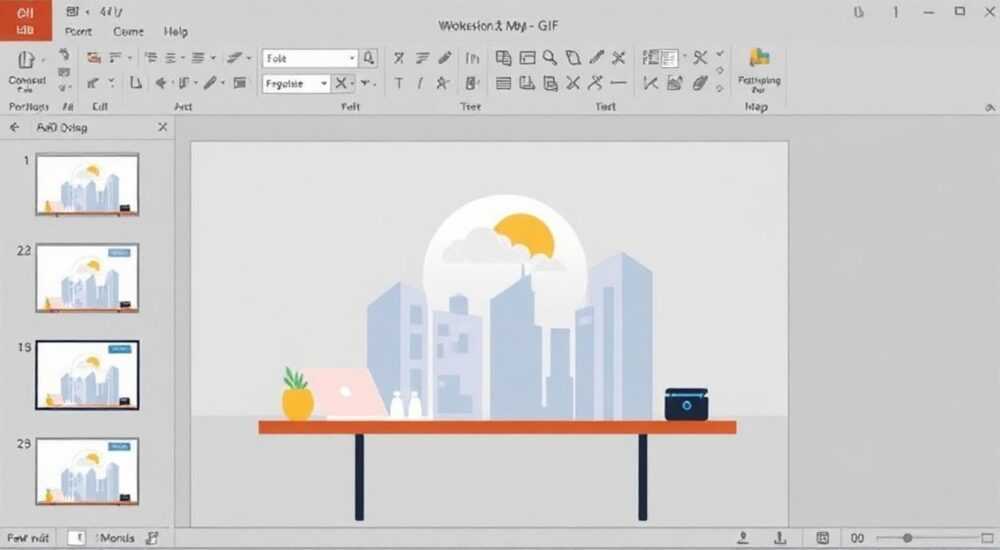1000x550 pixels.
Task: Click the pencil icon in the Felt group
Action: [445, 58]
